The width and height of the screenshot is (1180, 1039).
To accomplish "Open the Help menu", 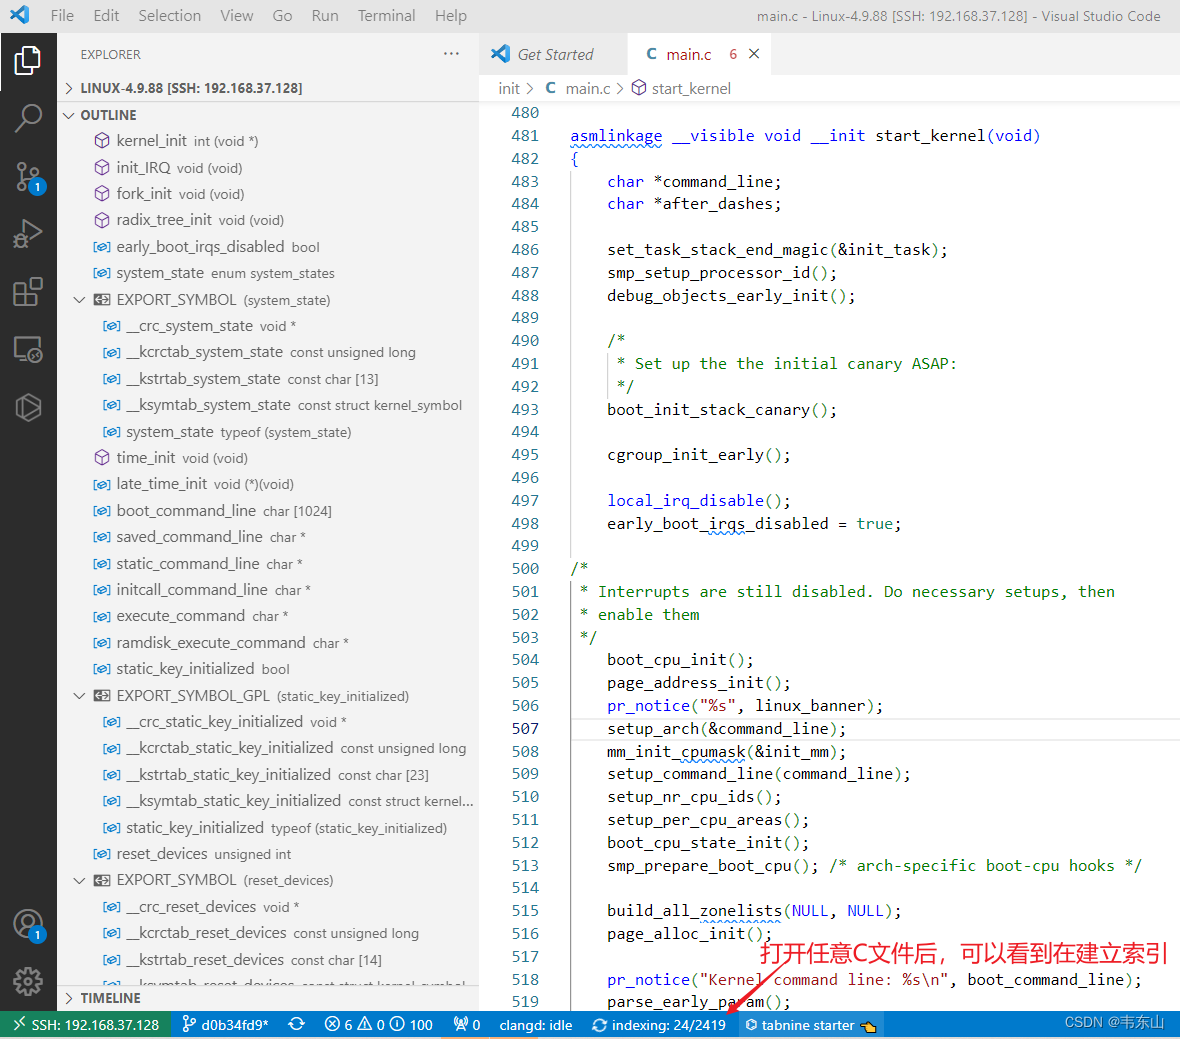I will tap(451, 15).
